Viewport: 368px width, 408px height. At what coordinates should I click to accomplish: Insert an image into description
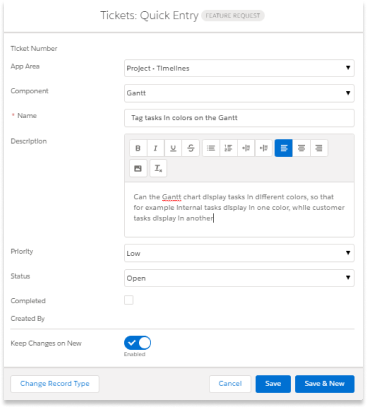[x=138, y=168]
